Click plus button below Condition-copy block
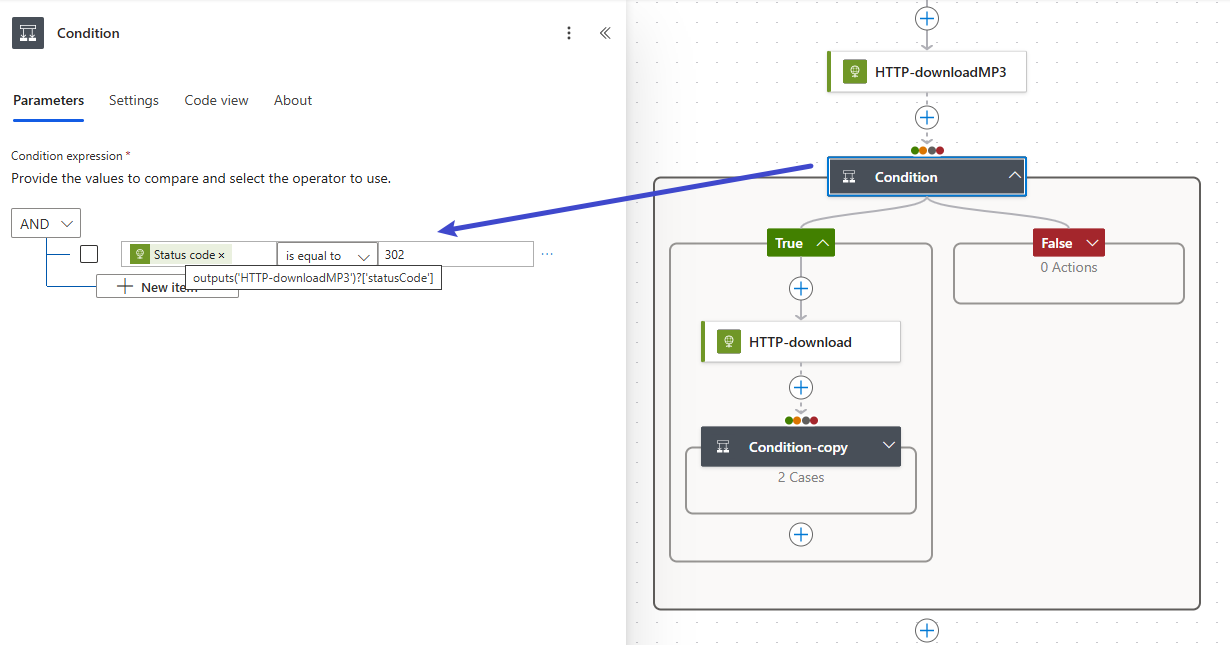The height and width of the screenshot is (645, 1230). (x=801, y=534)
